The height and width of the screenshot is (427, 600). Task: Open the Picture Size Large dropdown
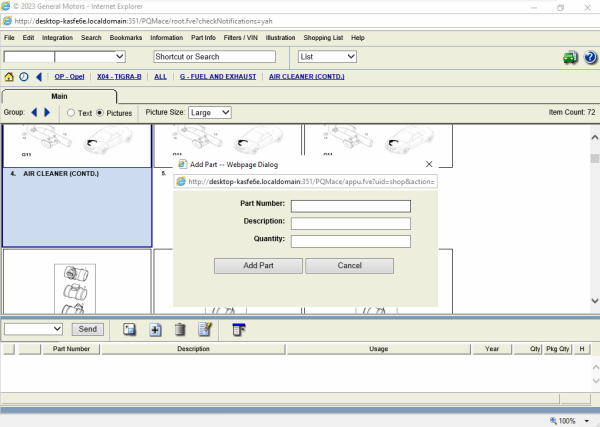210,112
